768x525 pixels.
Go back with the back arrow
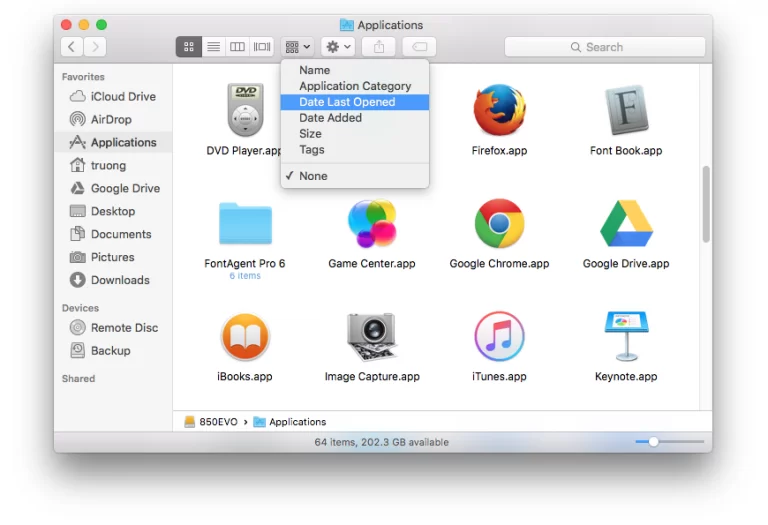click(x=72, y=47)
